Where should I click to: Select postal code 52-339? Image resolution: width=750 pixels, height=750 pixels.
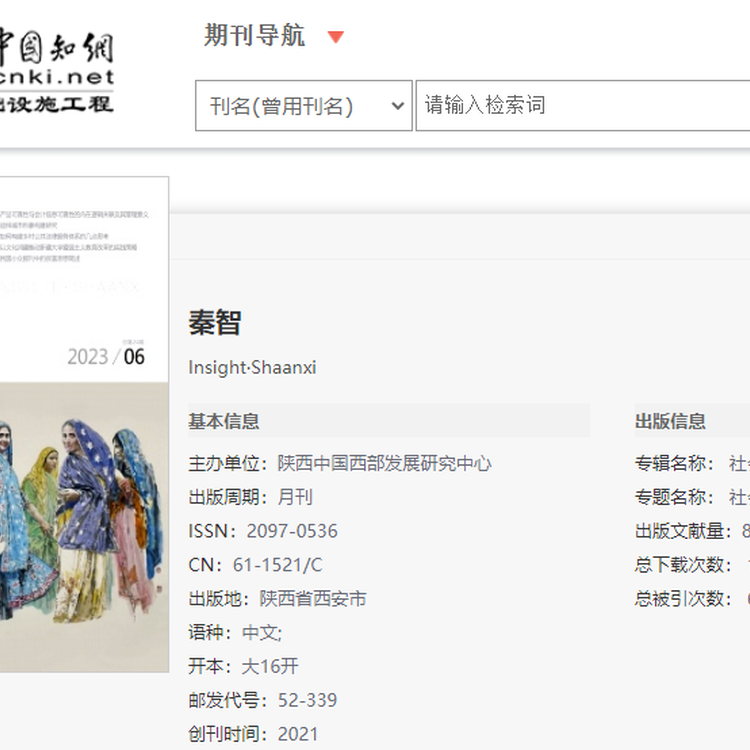308,700
